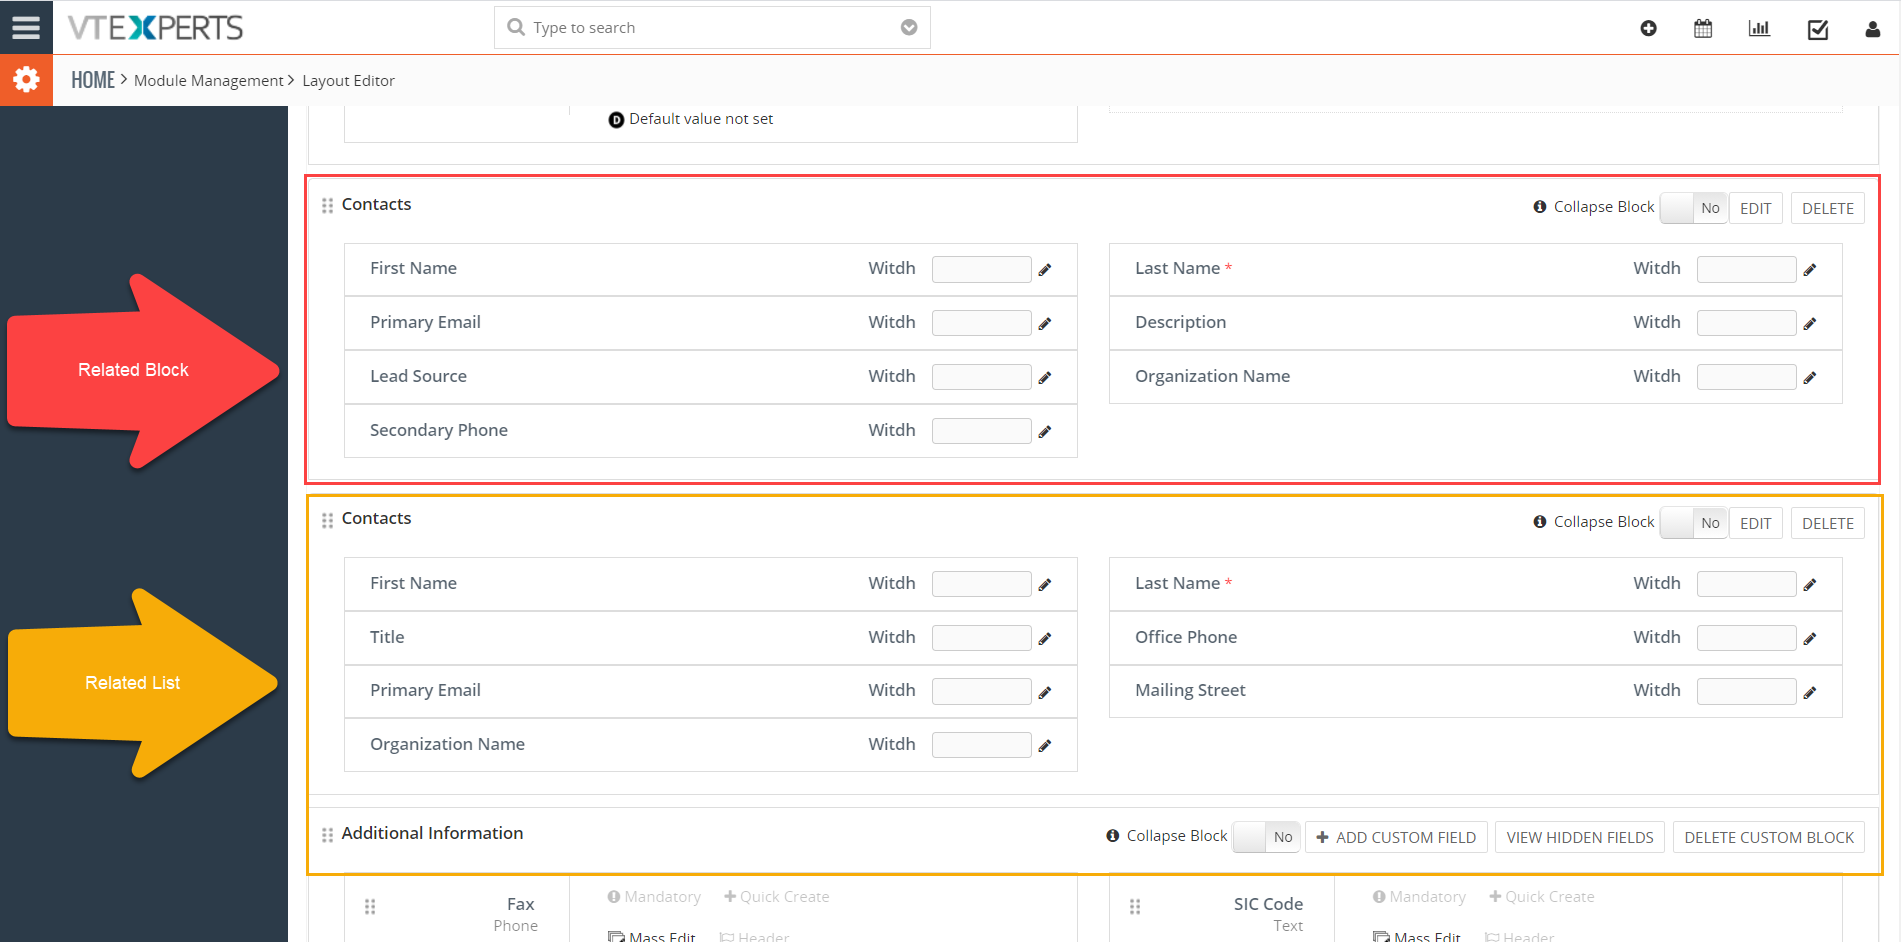Click EDIT on second Contacts block
This screenshot has height=942, width=1901.
[x=1755, y=523]
